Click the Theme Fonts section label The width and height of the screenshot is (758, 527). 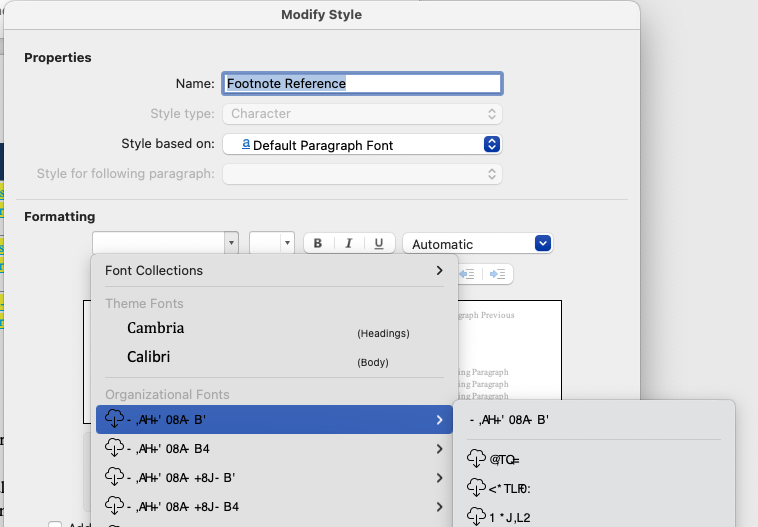click(145, 304)
